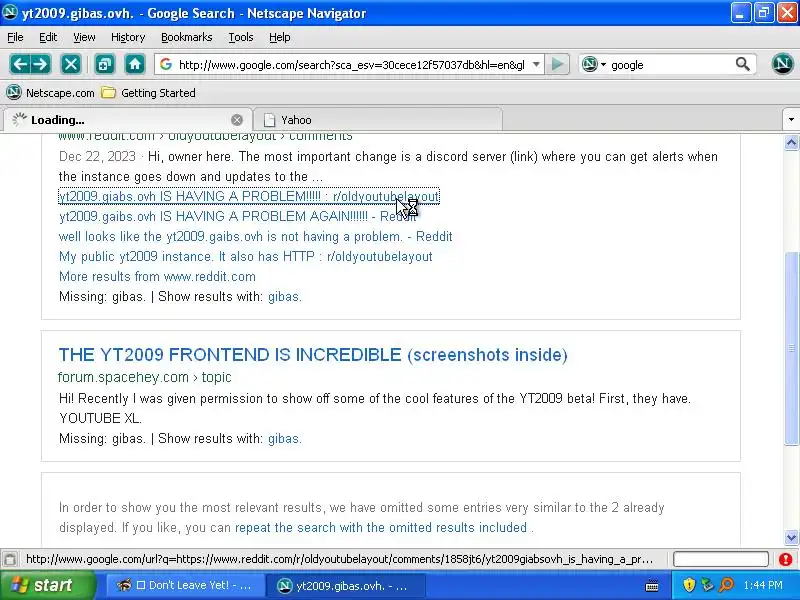The height and width of the screenshot is (600, 800).
Task: Open the Help menu
Action: click(280, 37)
